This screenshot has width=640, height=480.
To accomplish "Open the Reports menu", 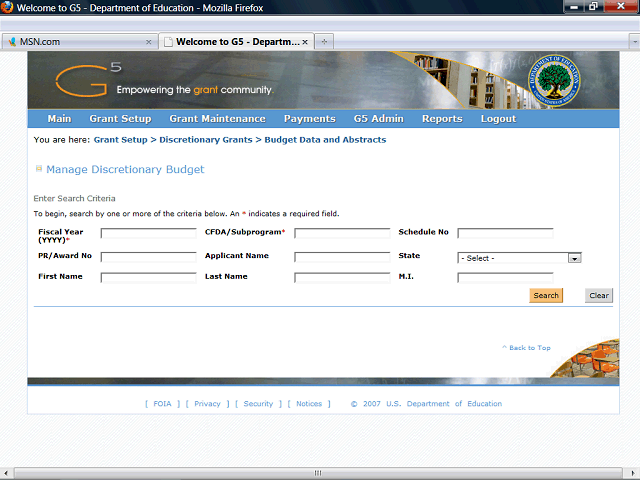I will (442, 119).
